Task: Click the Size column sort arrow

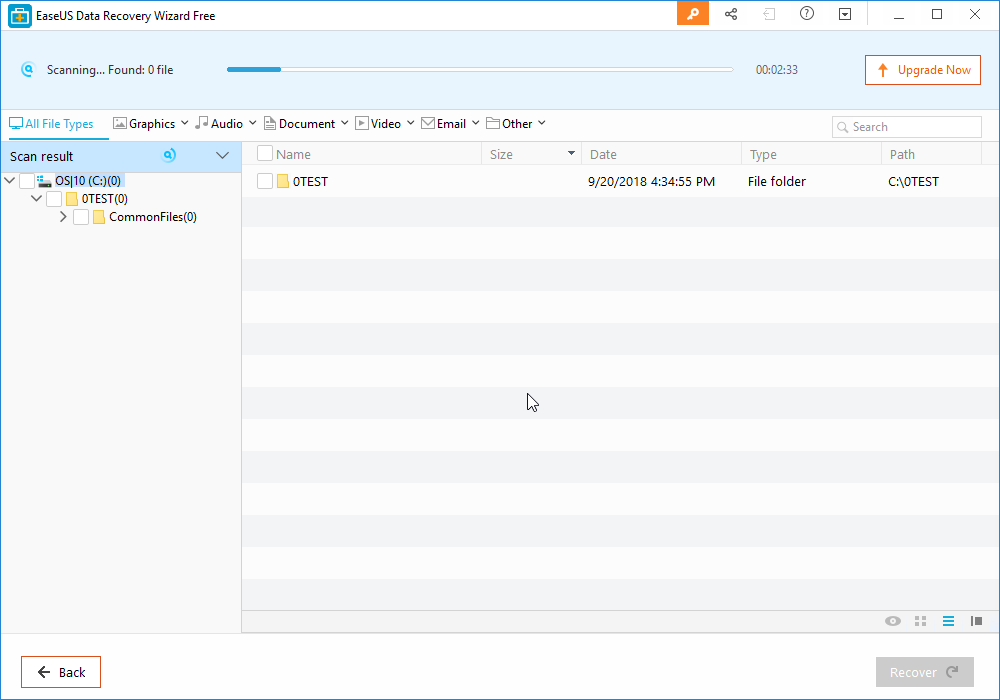Action: click(x=571, y=153)
